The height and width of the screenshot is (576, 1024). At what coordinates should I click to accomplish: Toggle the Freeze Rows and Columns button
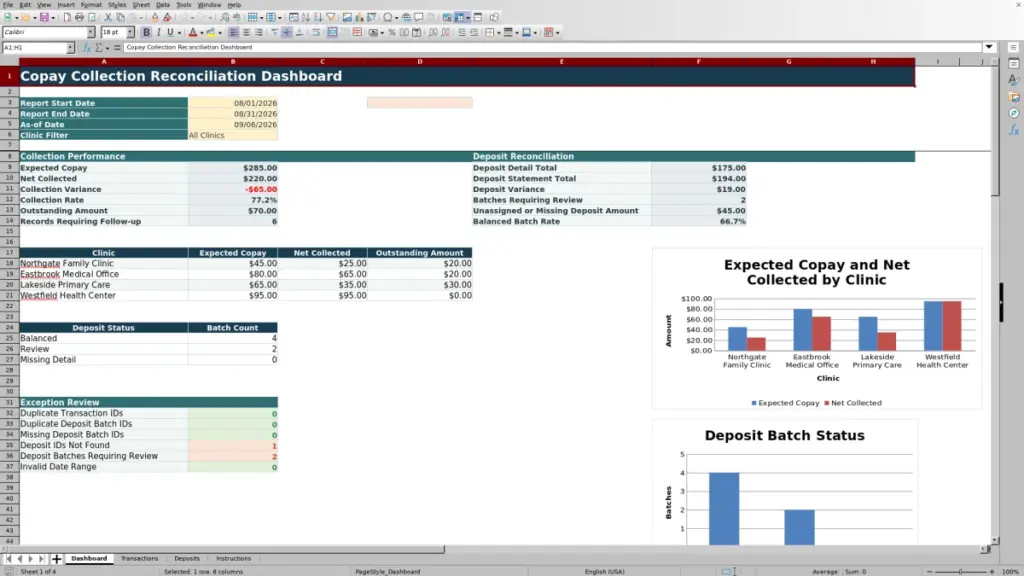pos(459,17)
